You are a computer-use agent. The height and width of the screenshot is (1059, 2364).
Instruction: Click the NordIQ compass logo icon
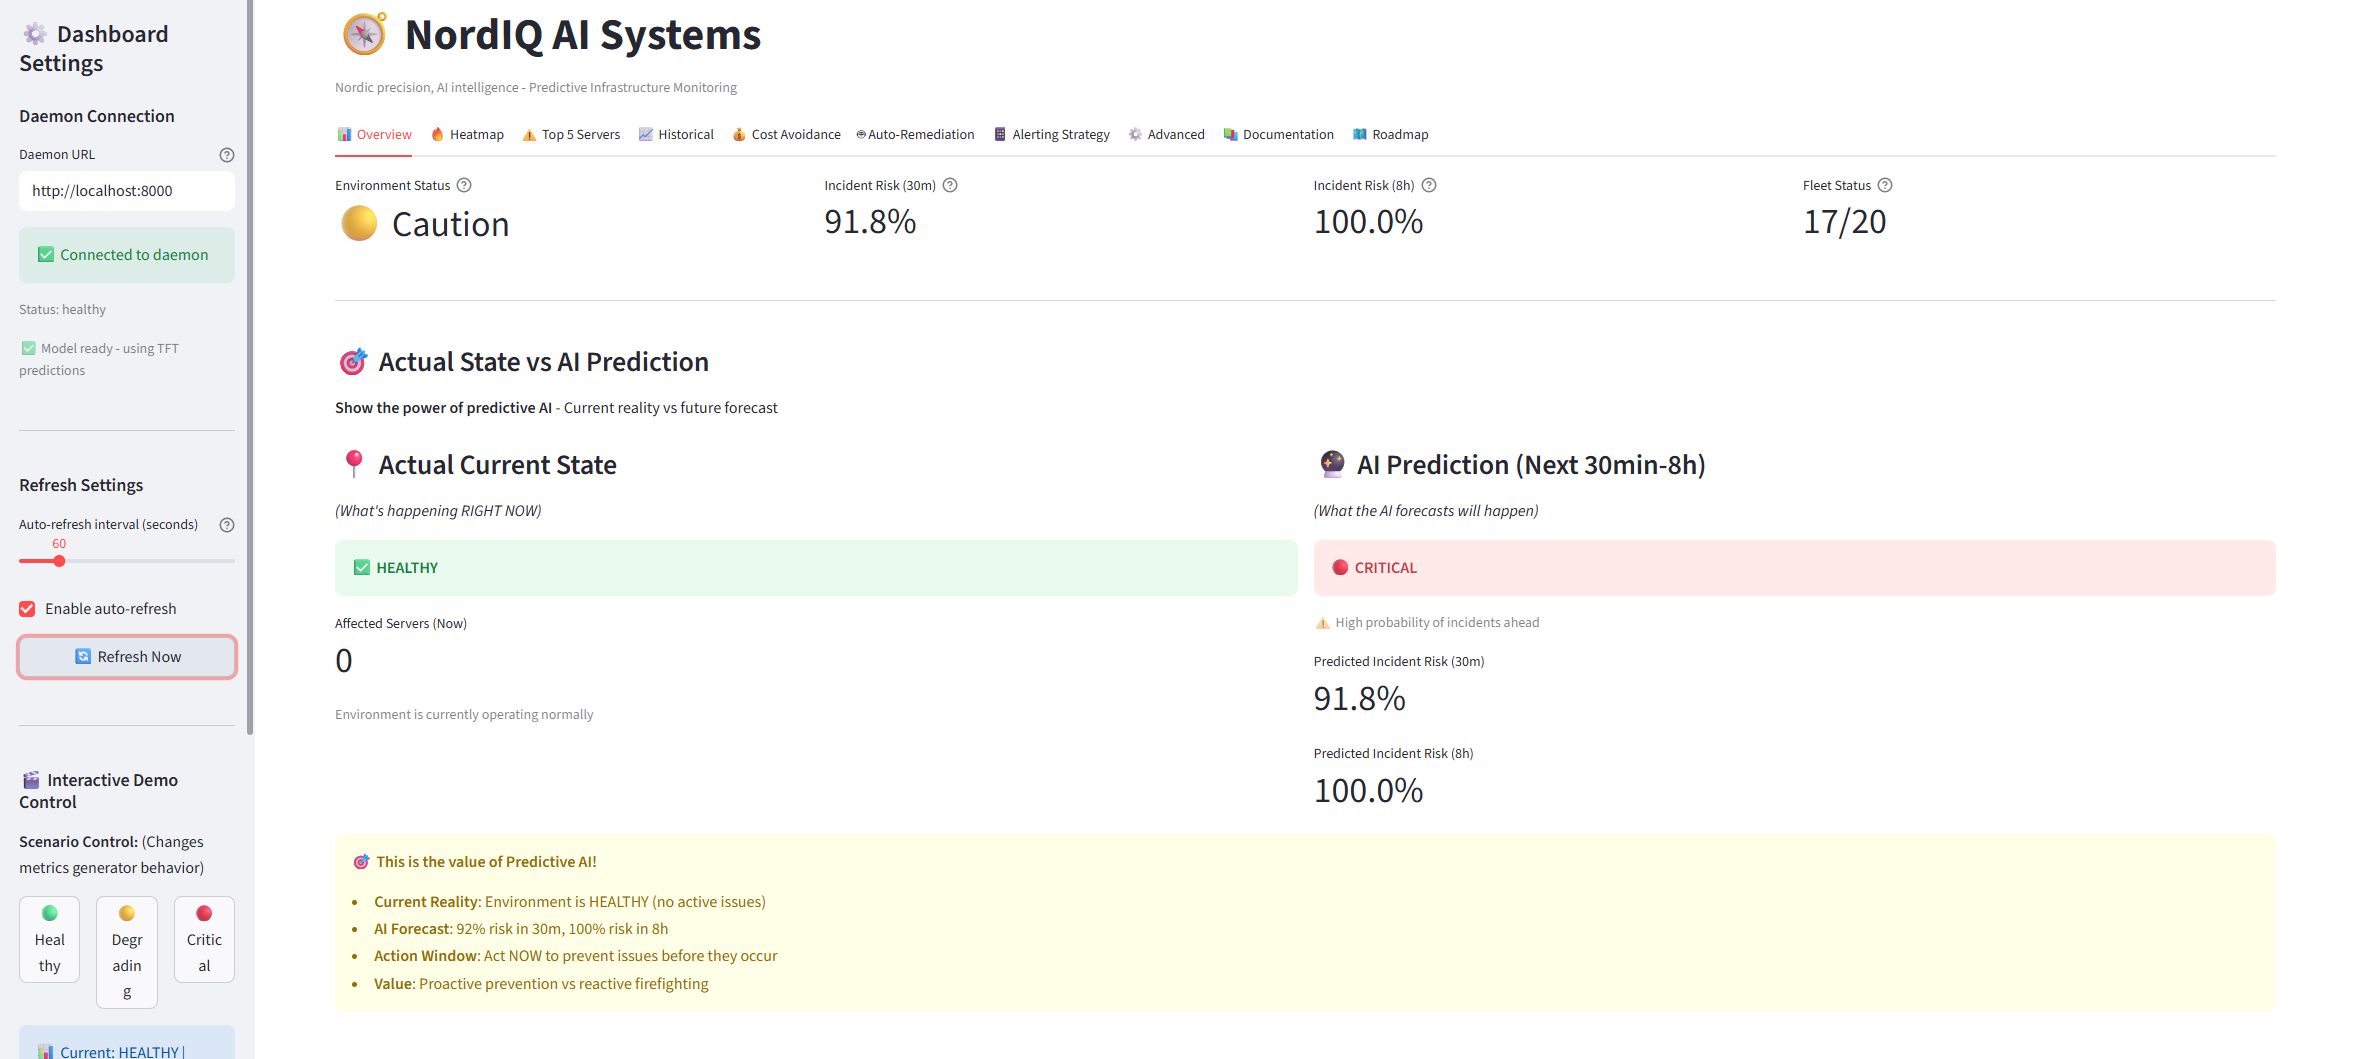pos(364,34)
